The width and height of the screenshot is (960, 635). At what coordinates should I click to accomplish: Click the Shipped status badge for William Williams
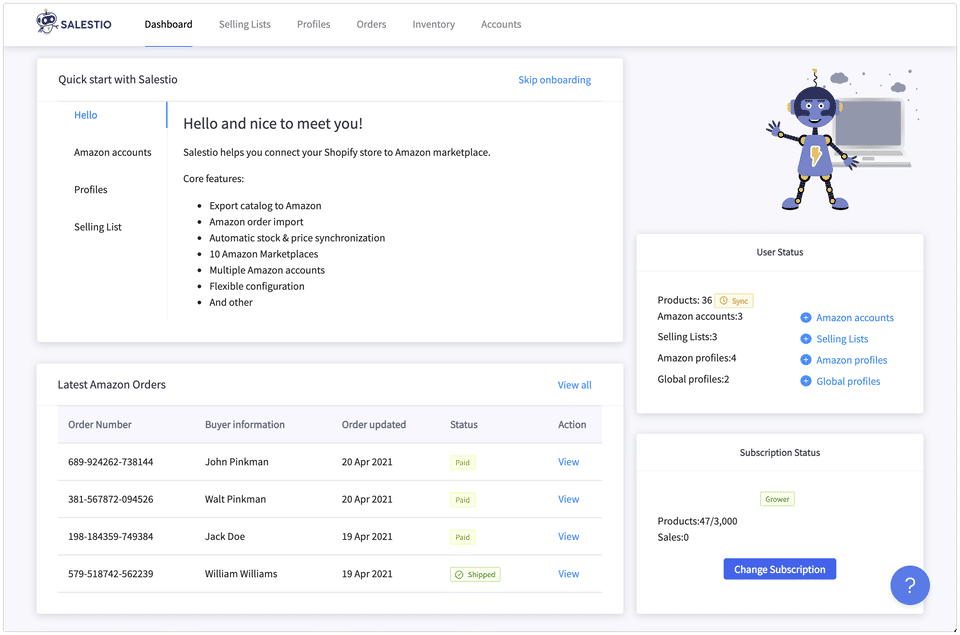[475, 574]
